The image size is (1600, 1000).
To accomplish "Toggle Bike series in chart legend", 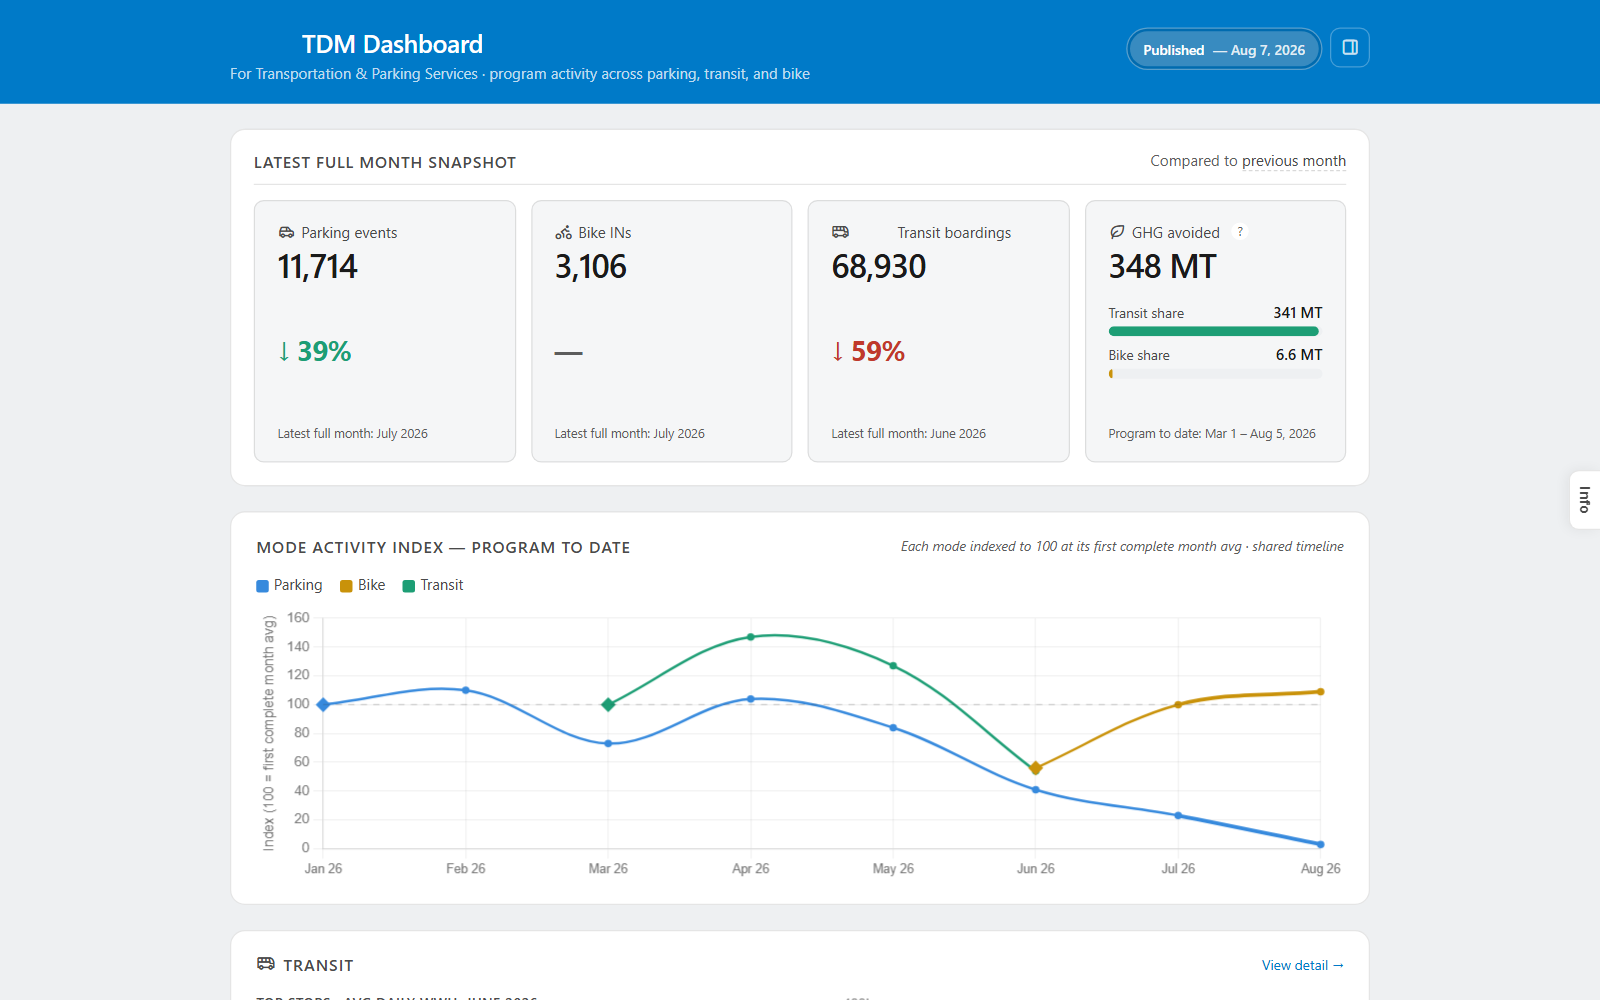I will [x=362, y=585].
